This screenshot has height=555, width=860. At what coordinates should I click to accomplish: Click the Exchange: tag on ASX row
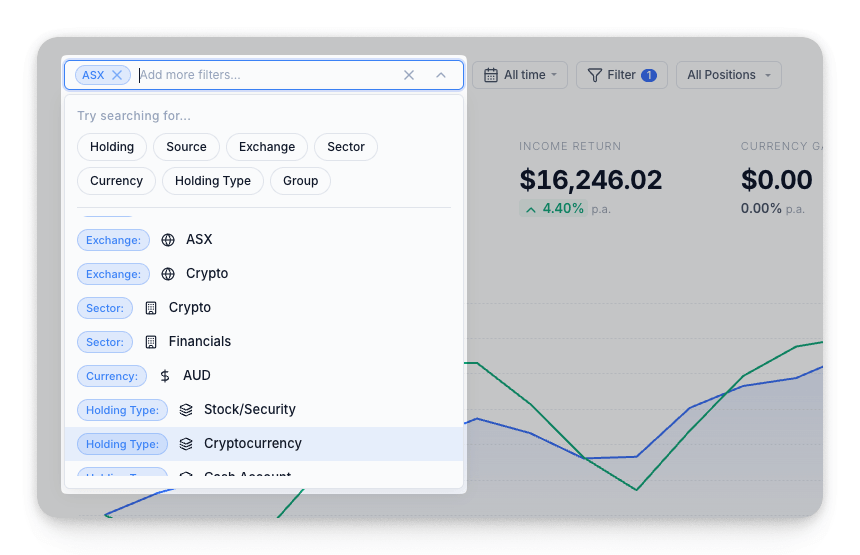(x=114, y=240)
